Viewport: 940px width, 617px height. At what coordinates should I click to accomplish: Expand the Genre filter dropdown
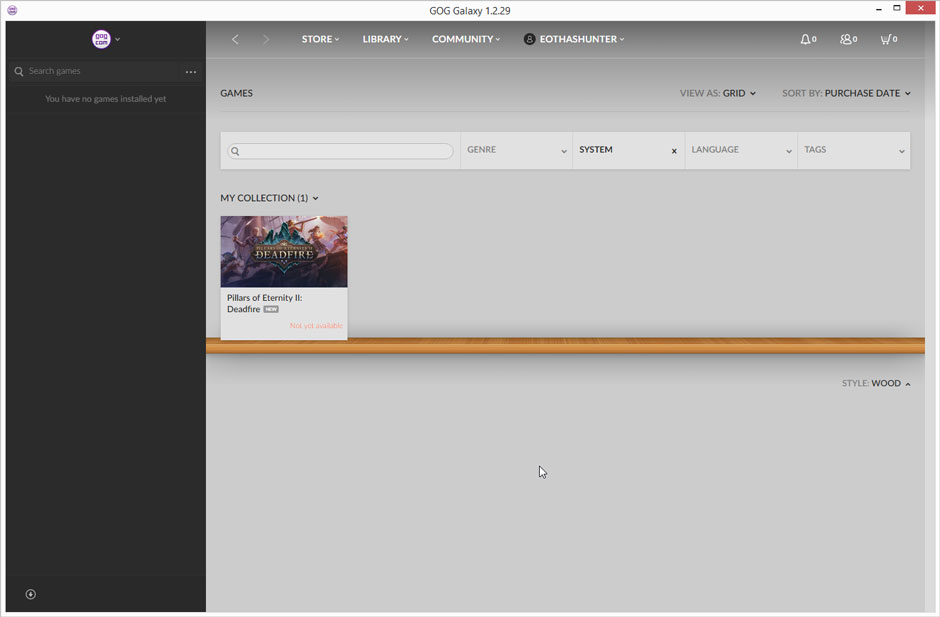coord(516,150)
